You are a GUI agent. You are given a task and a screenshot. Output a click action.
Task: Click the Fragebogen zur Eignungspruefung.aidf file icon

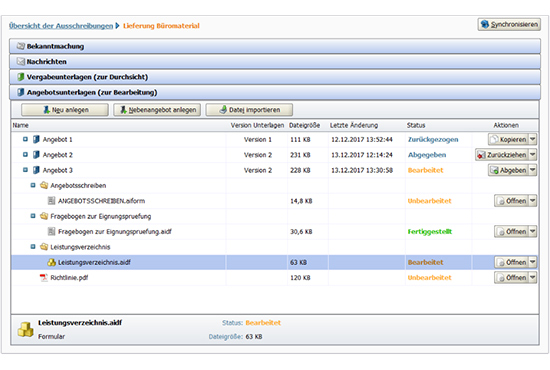(52, 231)
